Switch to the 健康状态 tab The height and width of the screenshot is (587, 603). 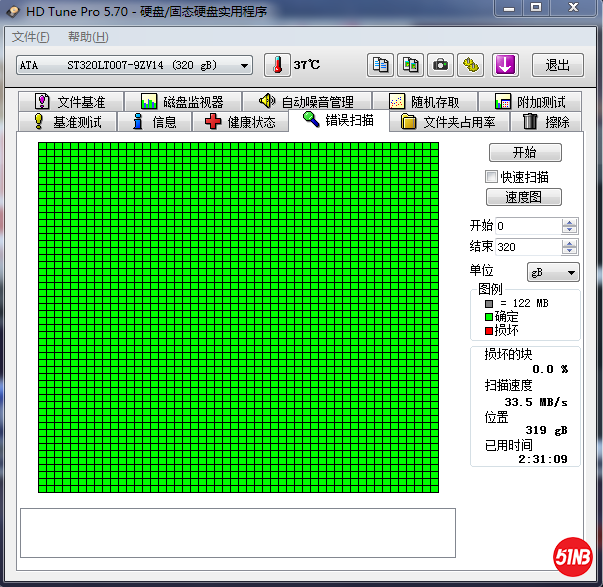point(240,122)
